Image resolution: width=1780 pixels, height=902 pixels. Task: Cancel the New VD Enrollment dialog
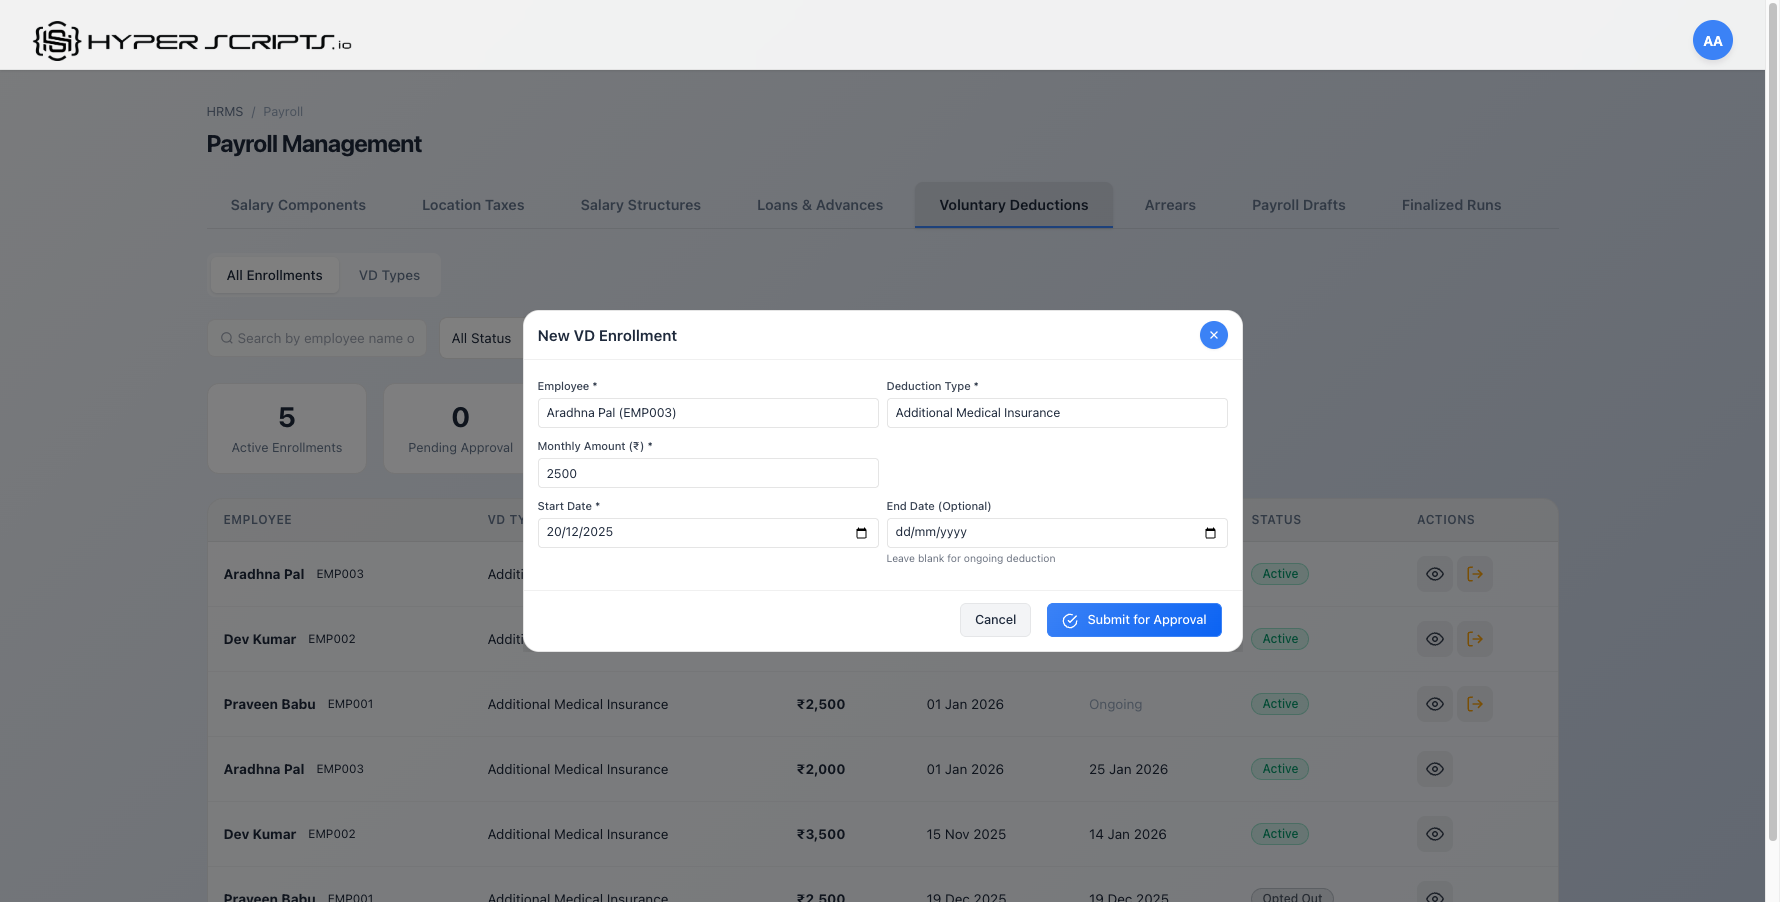coord(995,619)
